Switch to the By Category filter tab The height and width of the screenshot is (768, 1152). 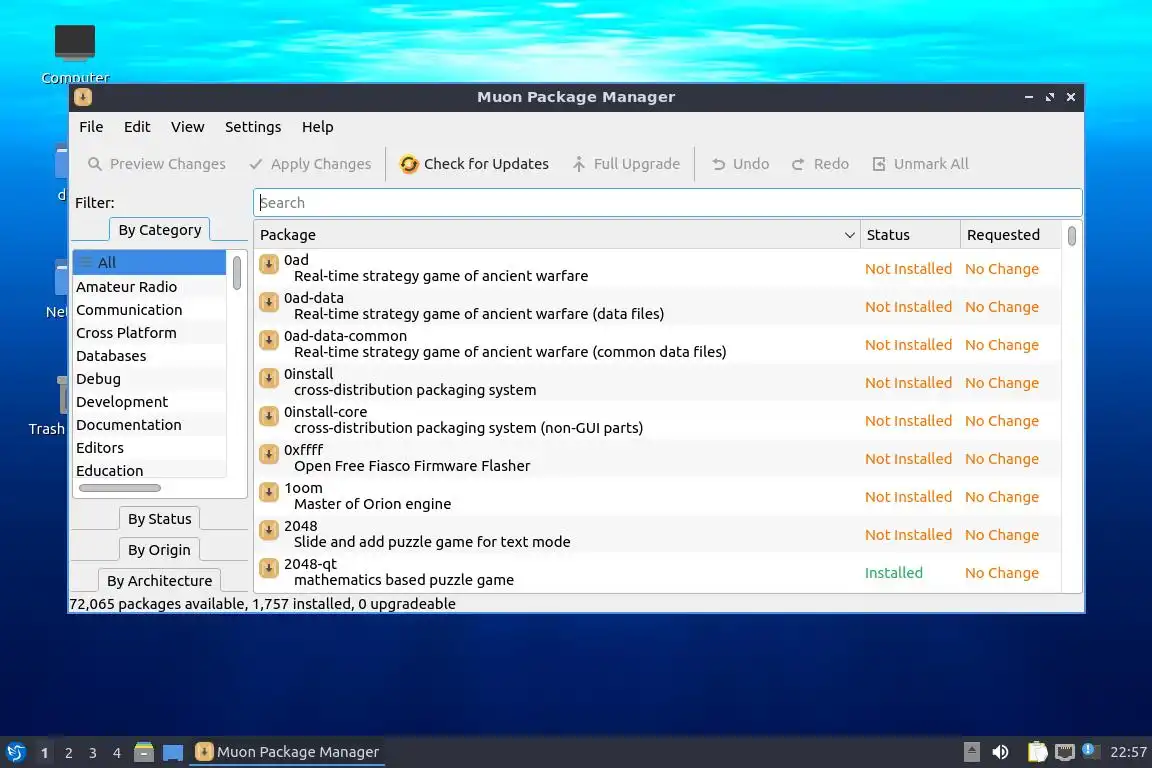(159, 230)
